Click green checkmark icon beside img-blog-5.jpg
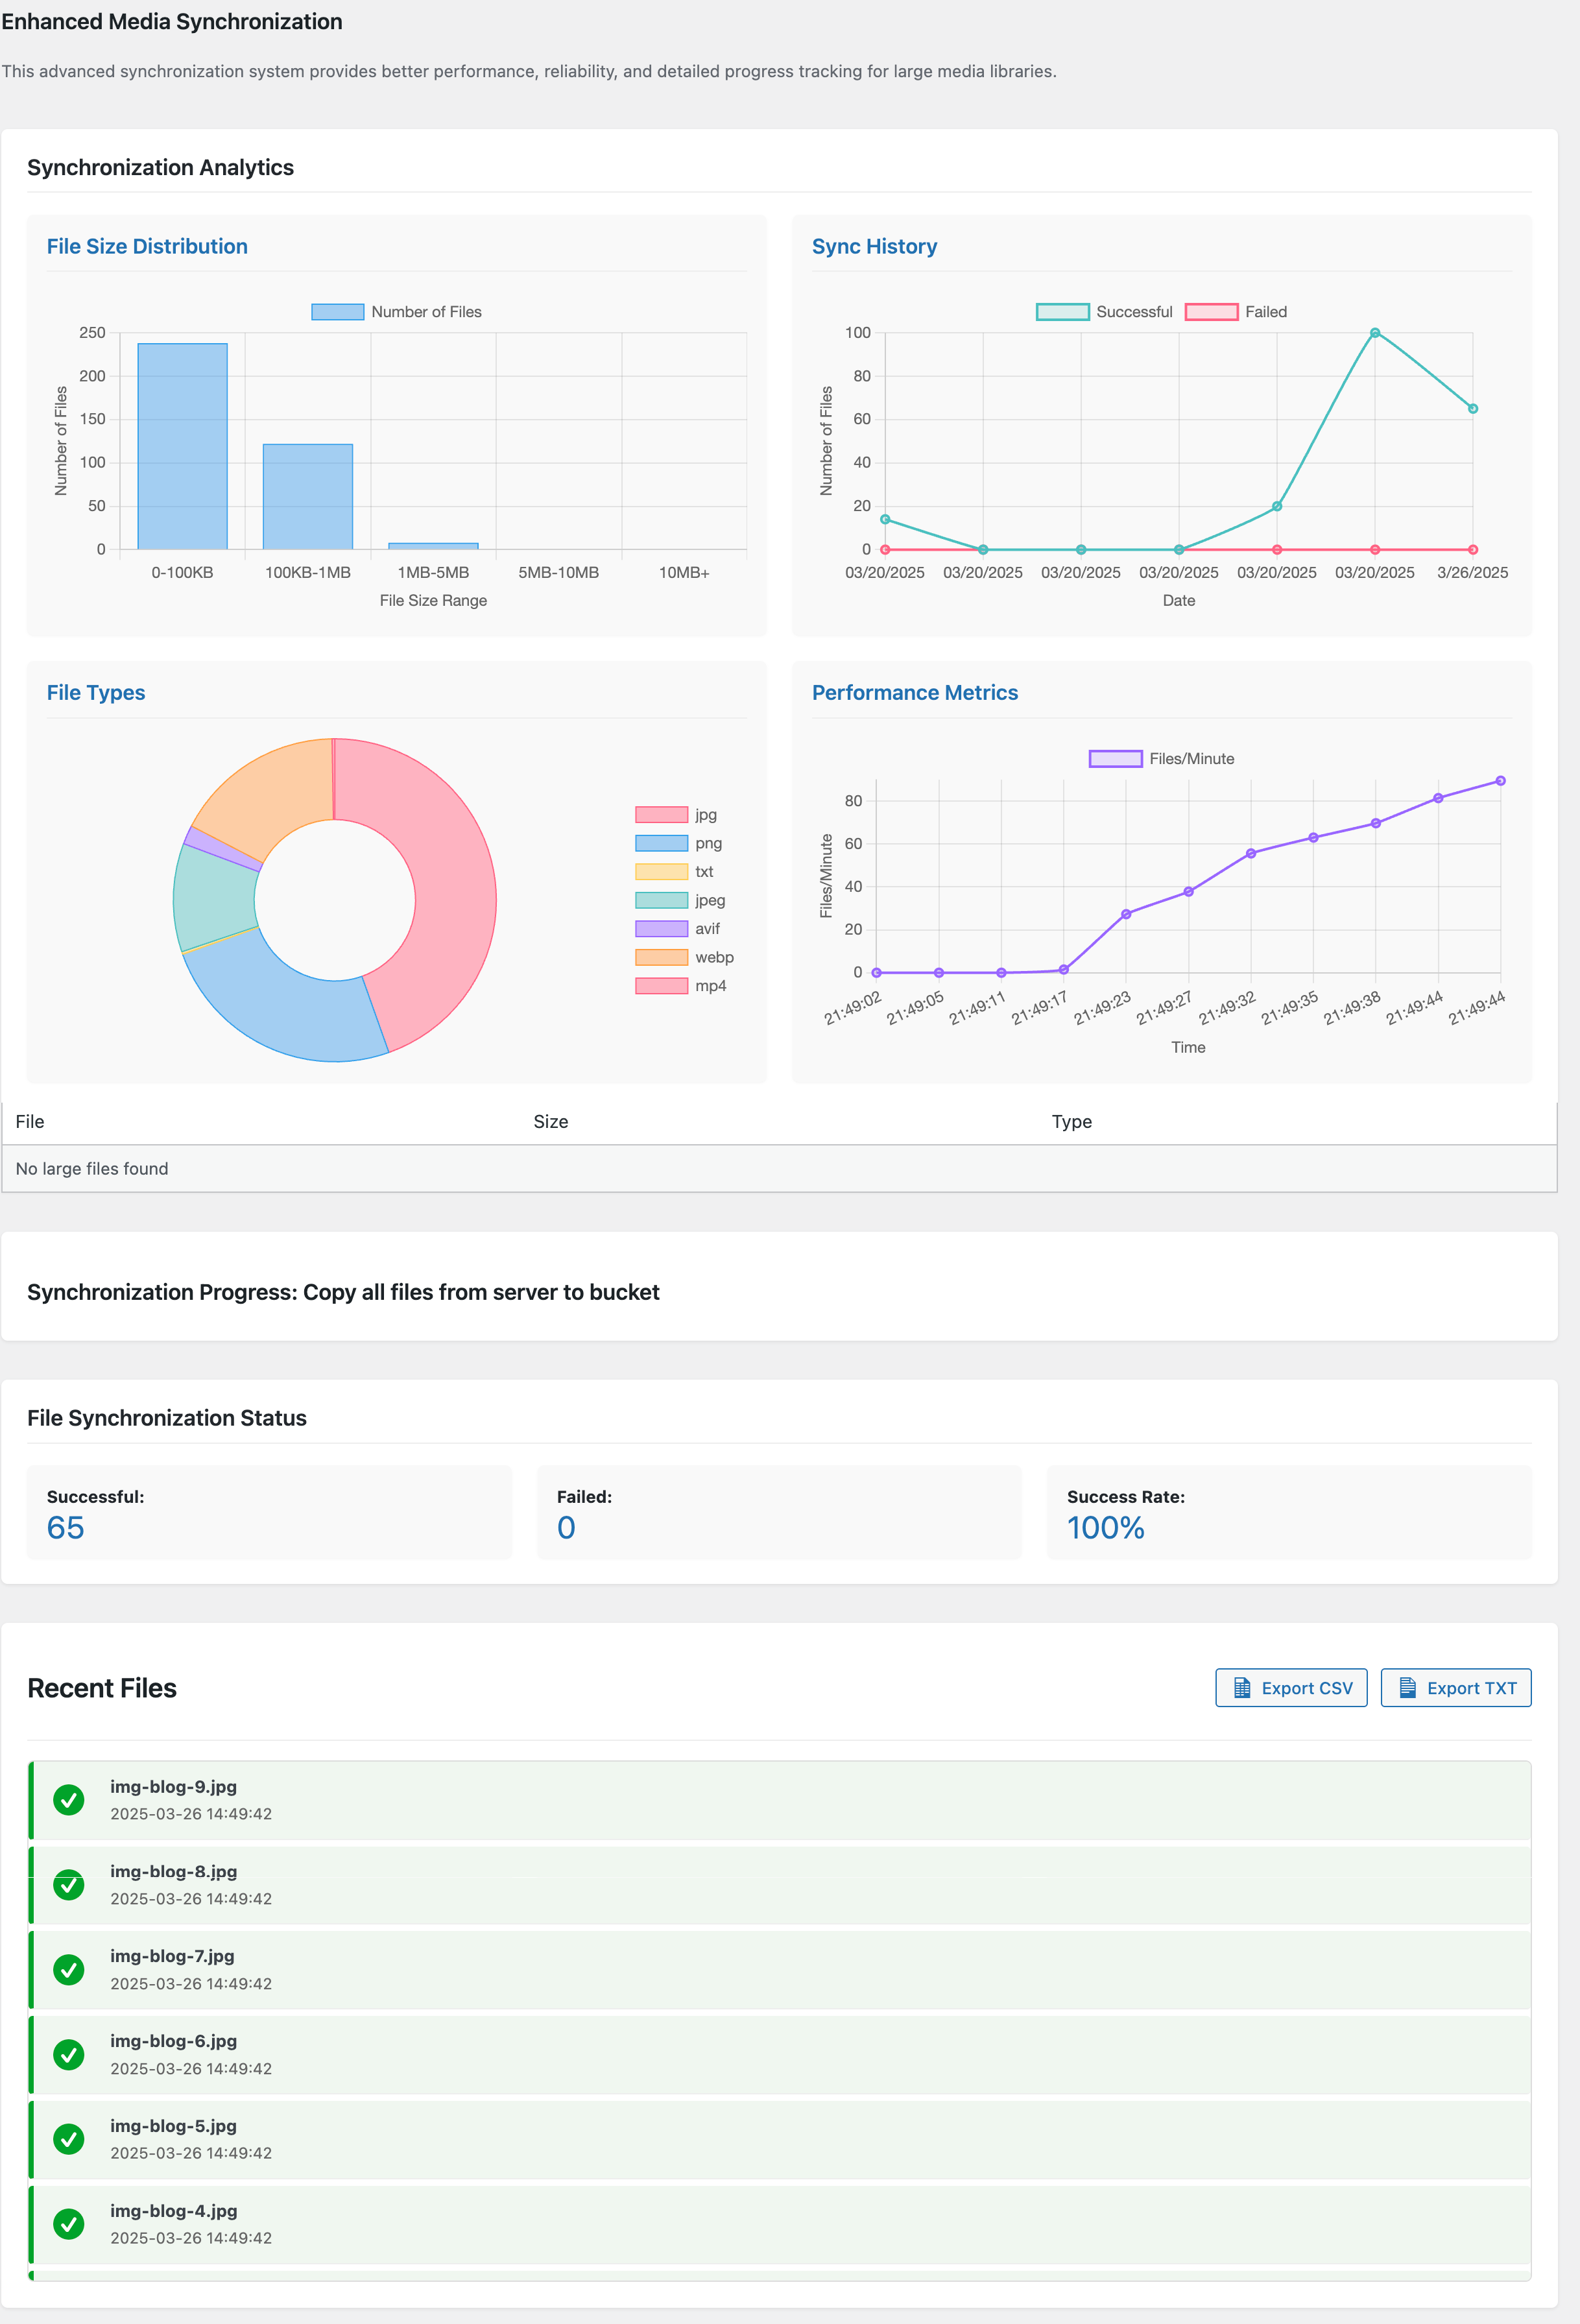Screen dimensions: 1580x2324 click(x=69, y=2139)
